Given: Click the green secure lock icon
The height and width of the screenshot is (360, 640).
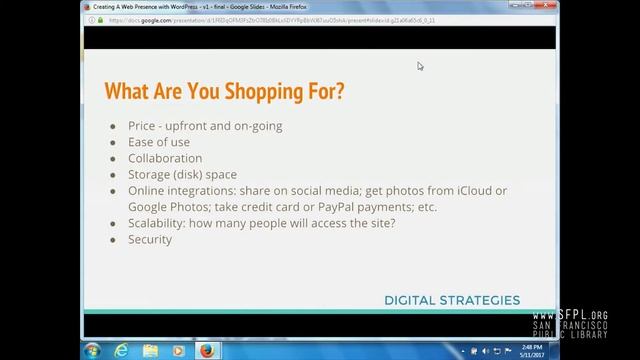Looking at the screenshot, I should [100, 20].
